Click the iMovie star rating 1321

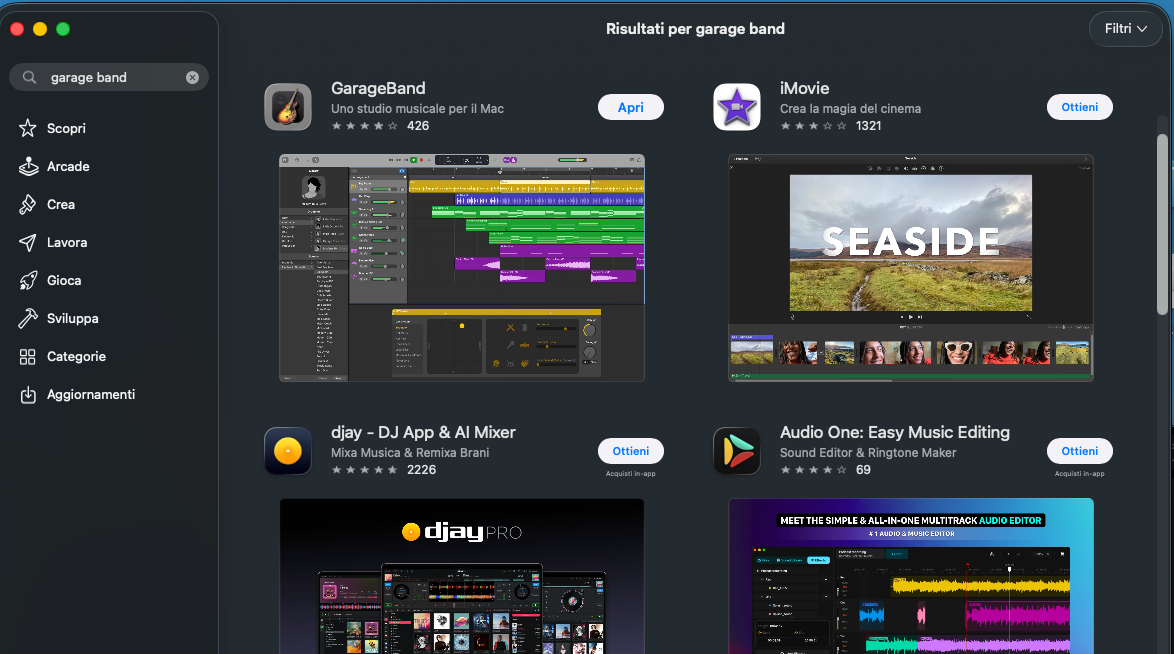coord(831,126)
